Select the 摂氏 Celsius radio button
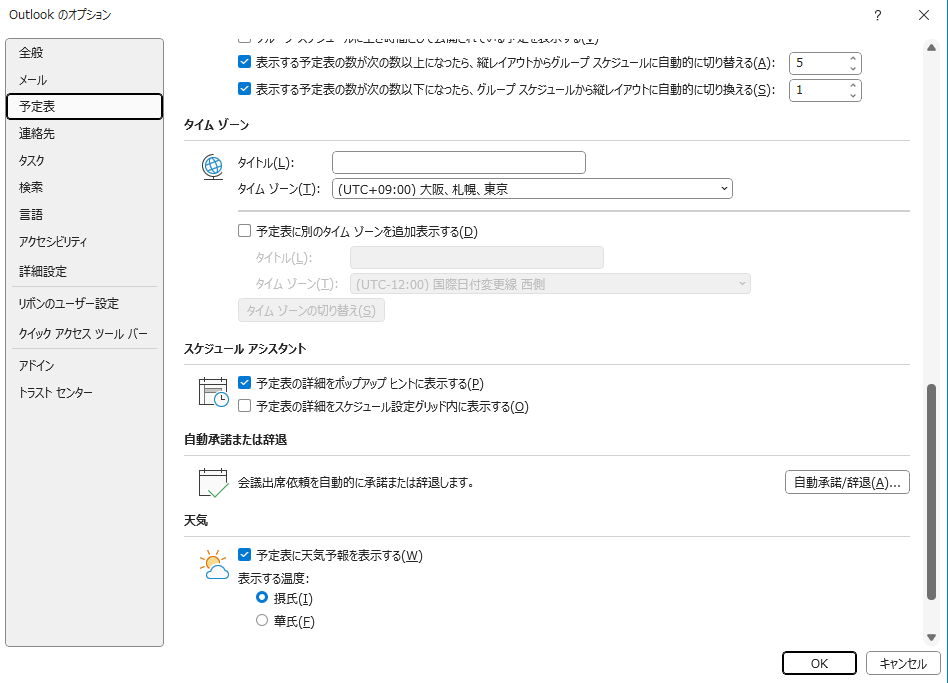 click(262, 598)
